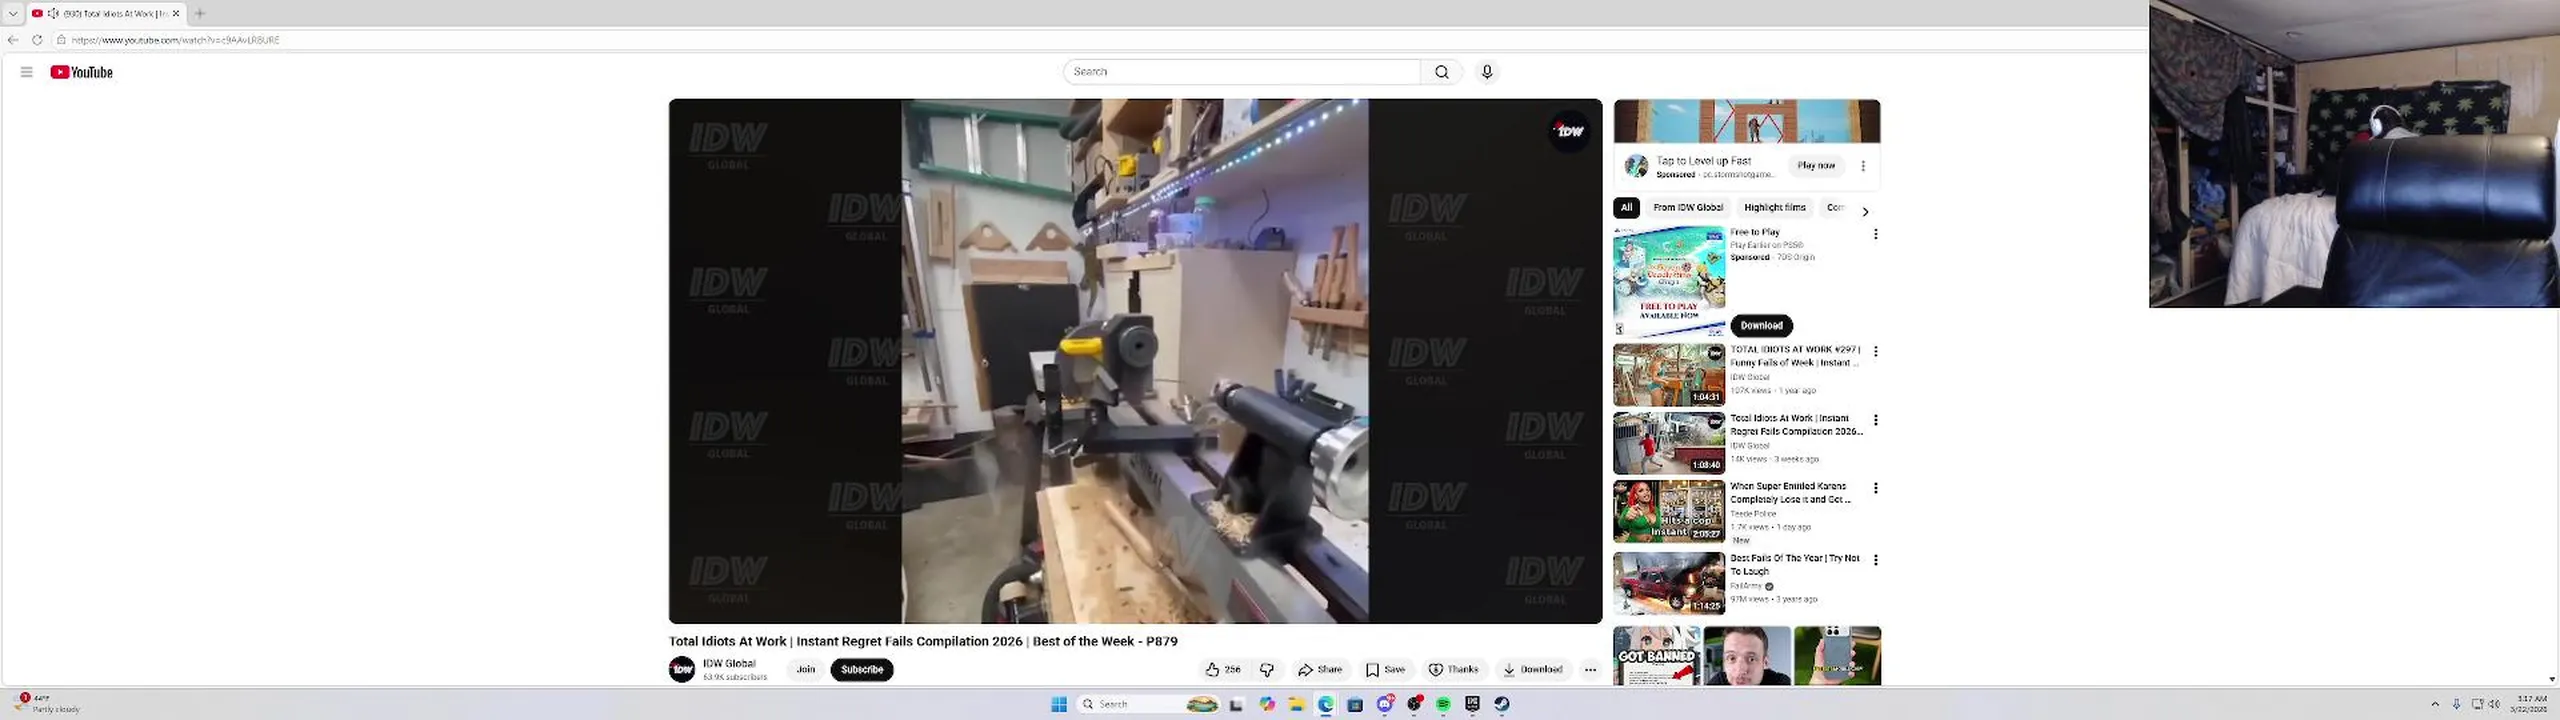Viewport: 2560px width, 720px height.
Task: Go back with the browser back arrow
Action: tap(13, 40)
